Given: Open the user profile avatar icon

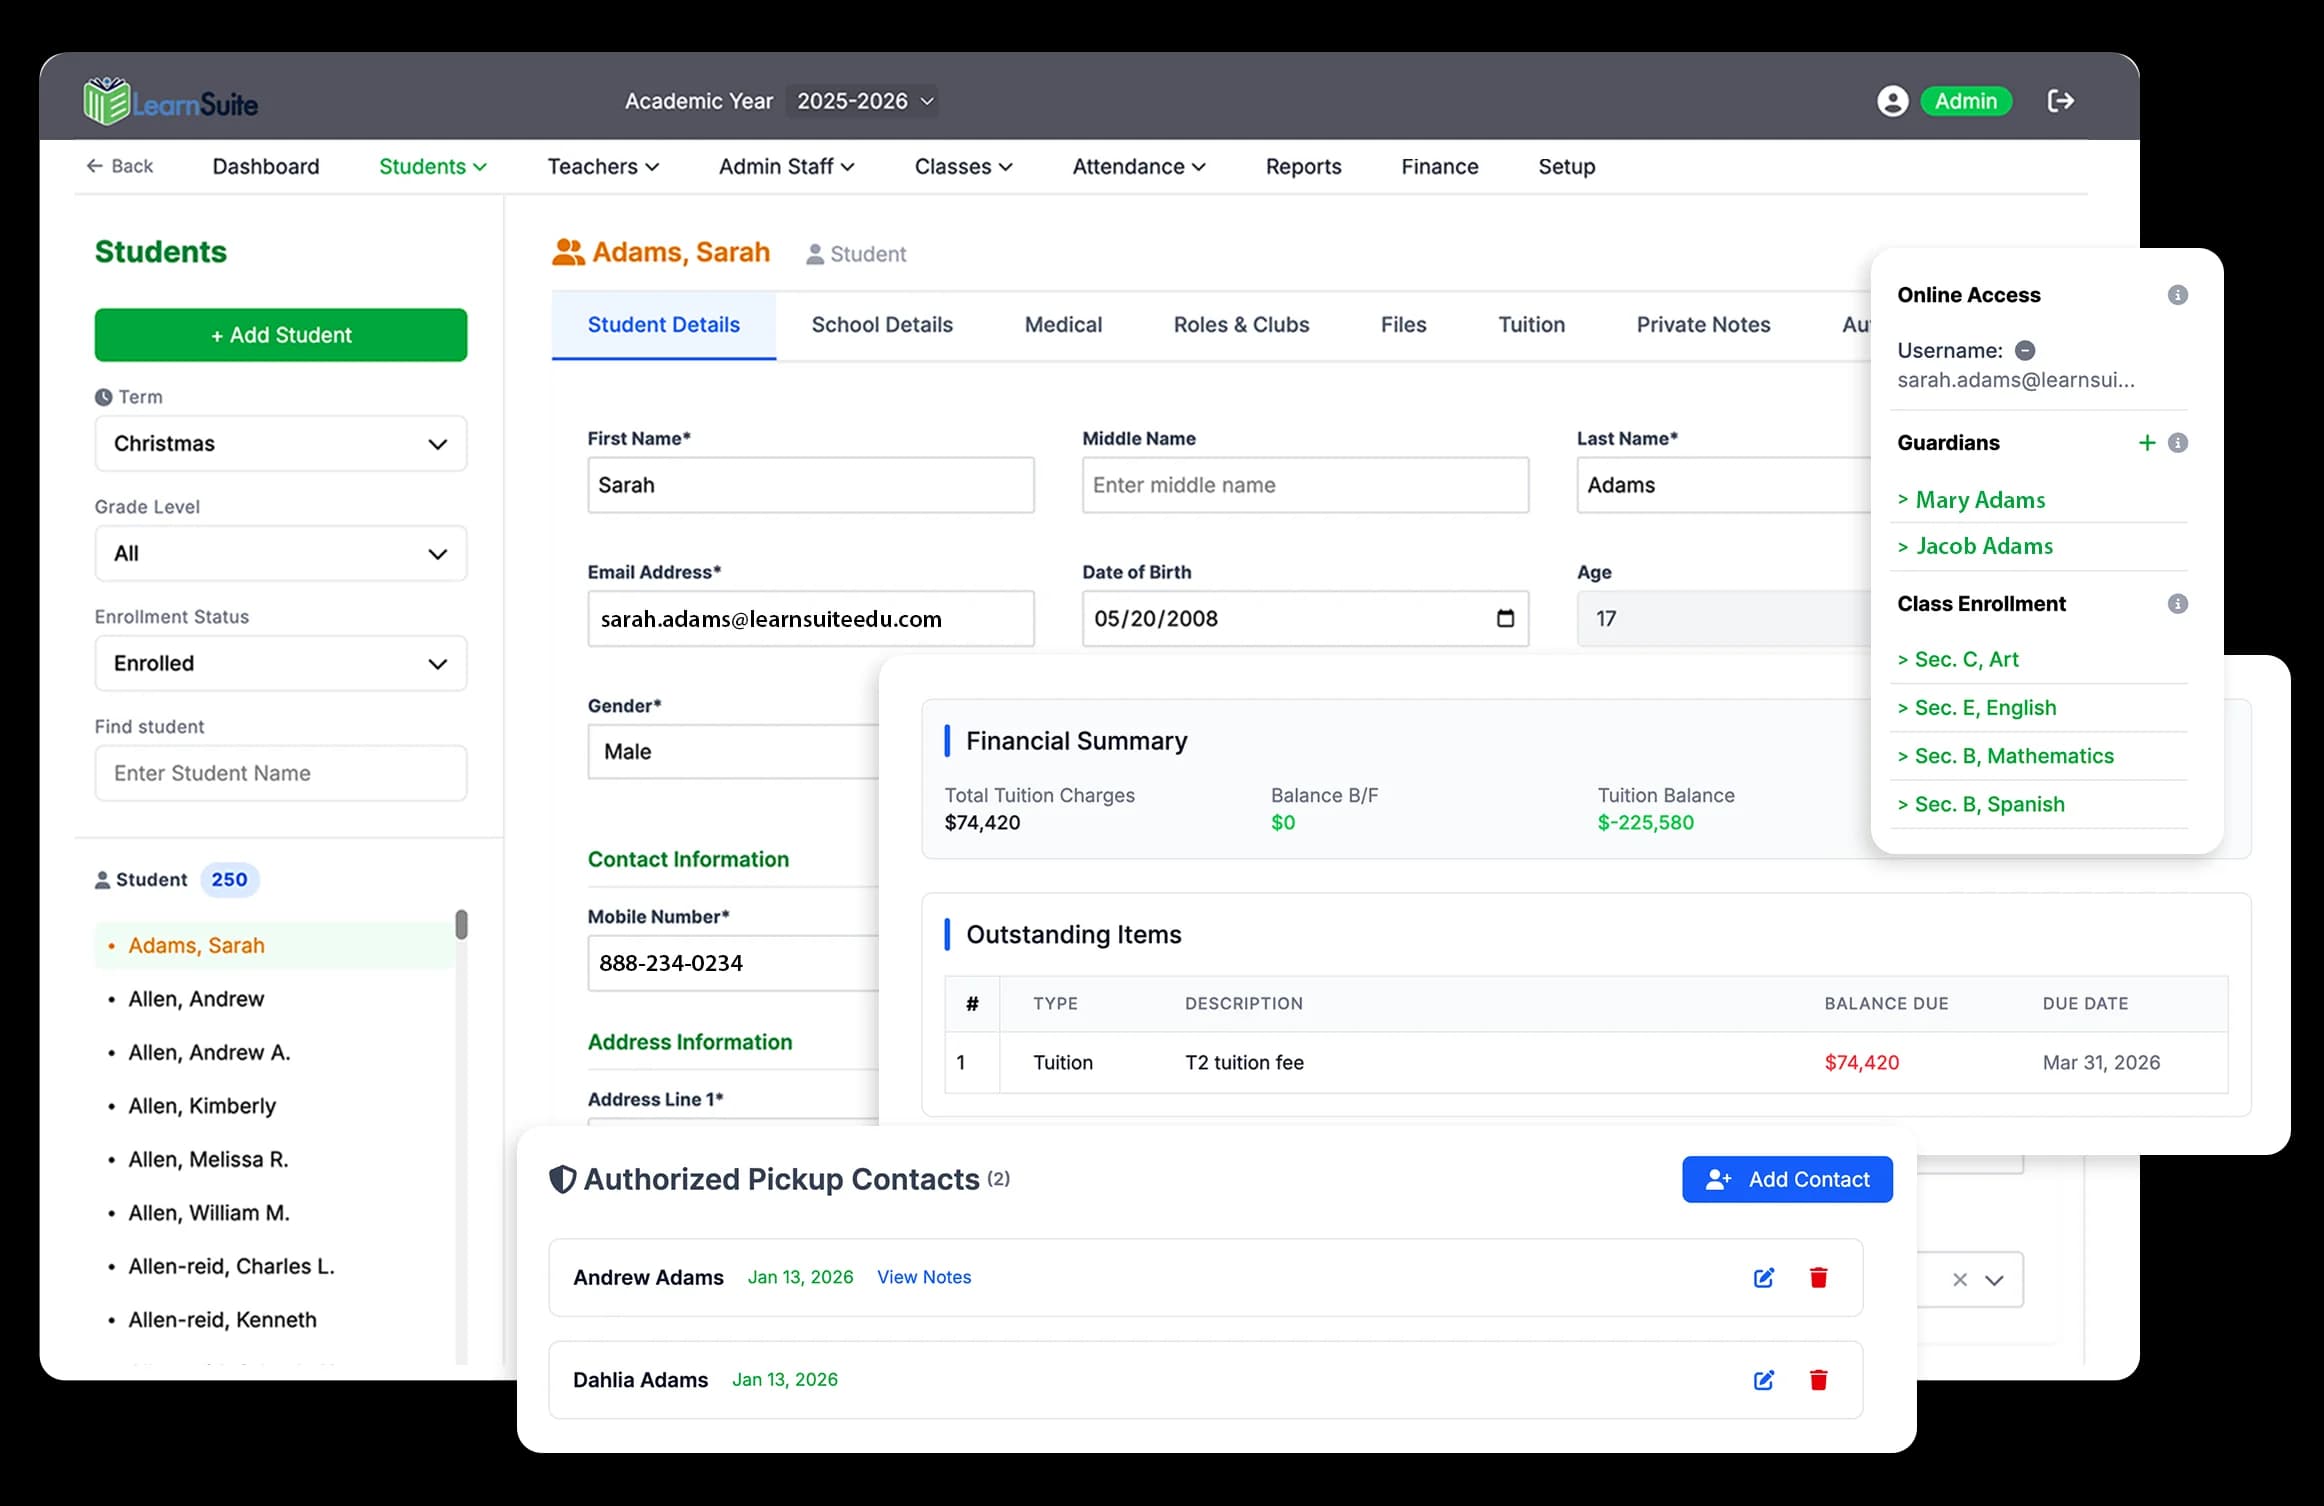Looking at the screenshot, I should [1892, 101].
